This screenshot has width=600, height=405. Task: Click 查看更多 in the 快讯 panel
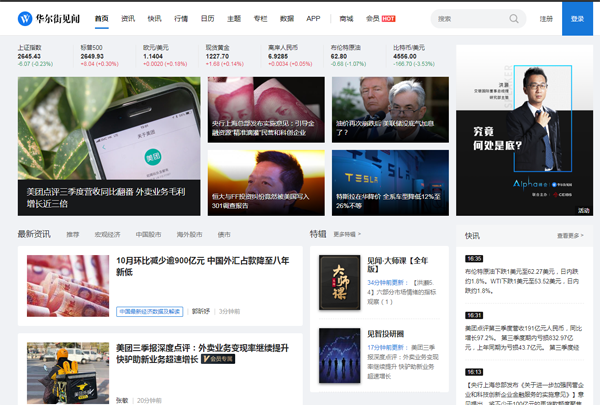click(570, 236)
